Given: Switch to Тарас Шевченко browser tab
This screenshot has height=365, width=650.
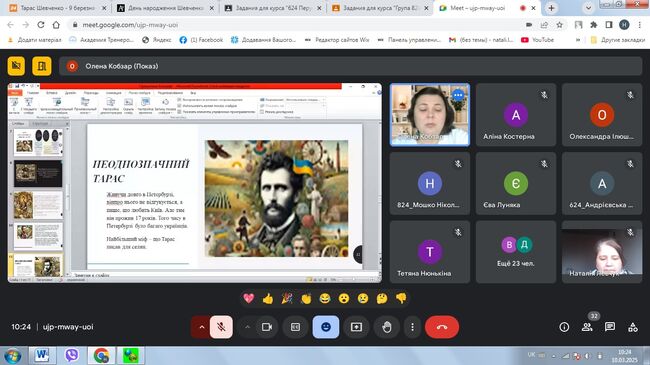Looking at the screenshot, I should pos(57,8).
